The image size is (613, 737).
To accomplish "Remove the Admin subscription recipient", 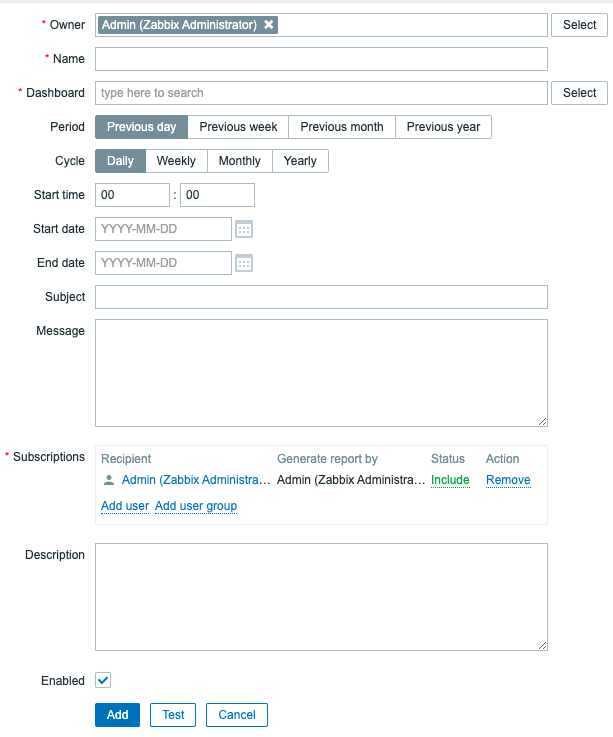I will pos(508,480).
